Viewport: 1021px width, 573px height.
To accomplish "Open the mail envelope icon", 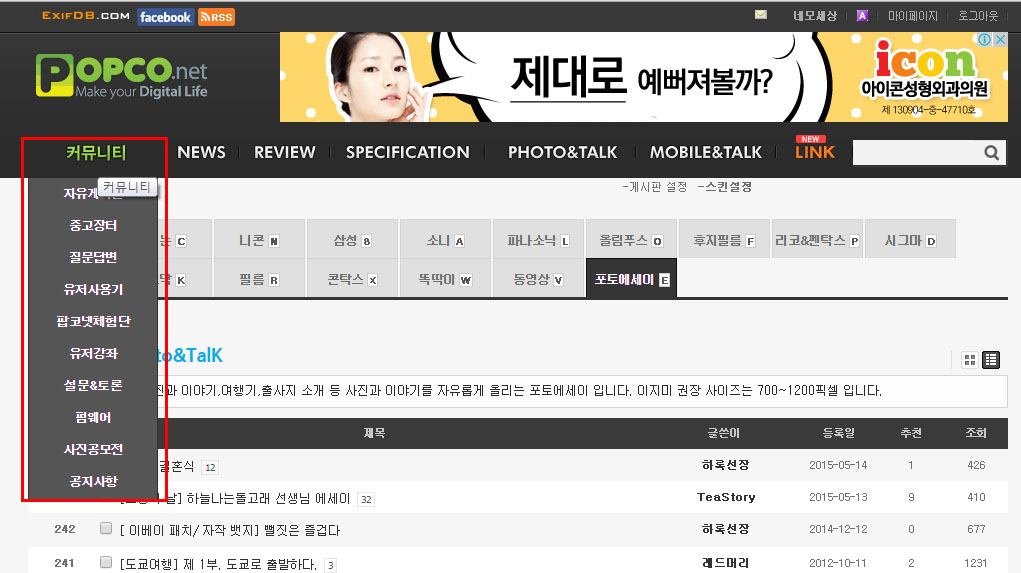I will coord(761,15).
